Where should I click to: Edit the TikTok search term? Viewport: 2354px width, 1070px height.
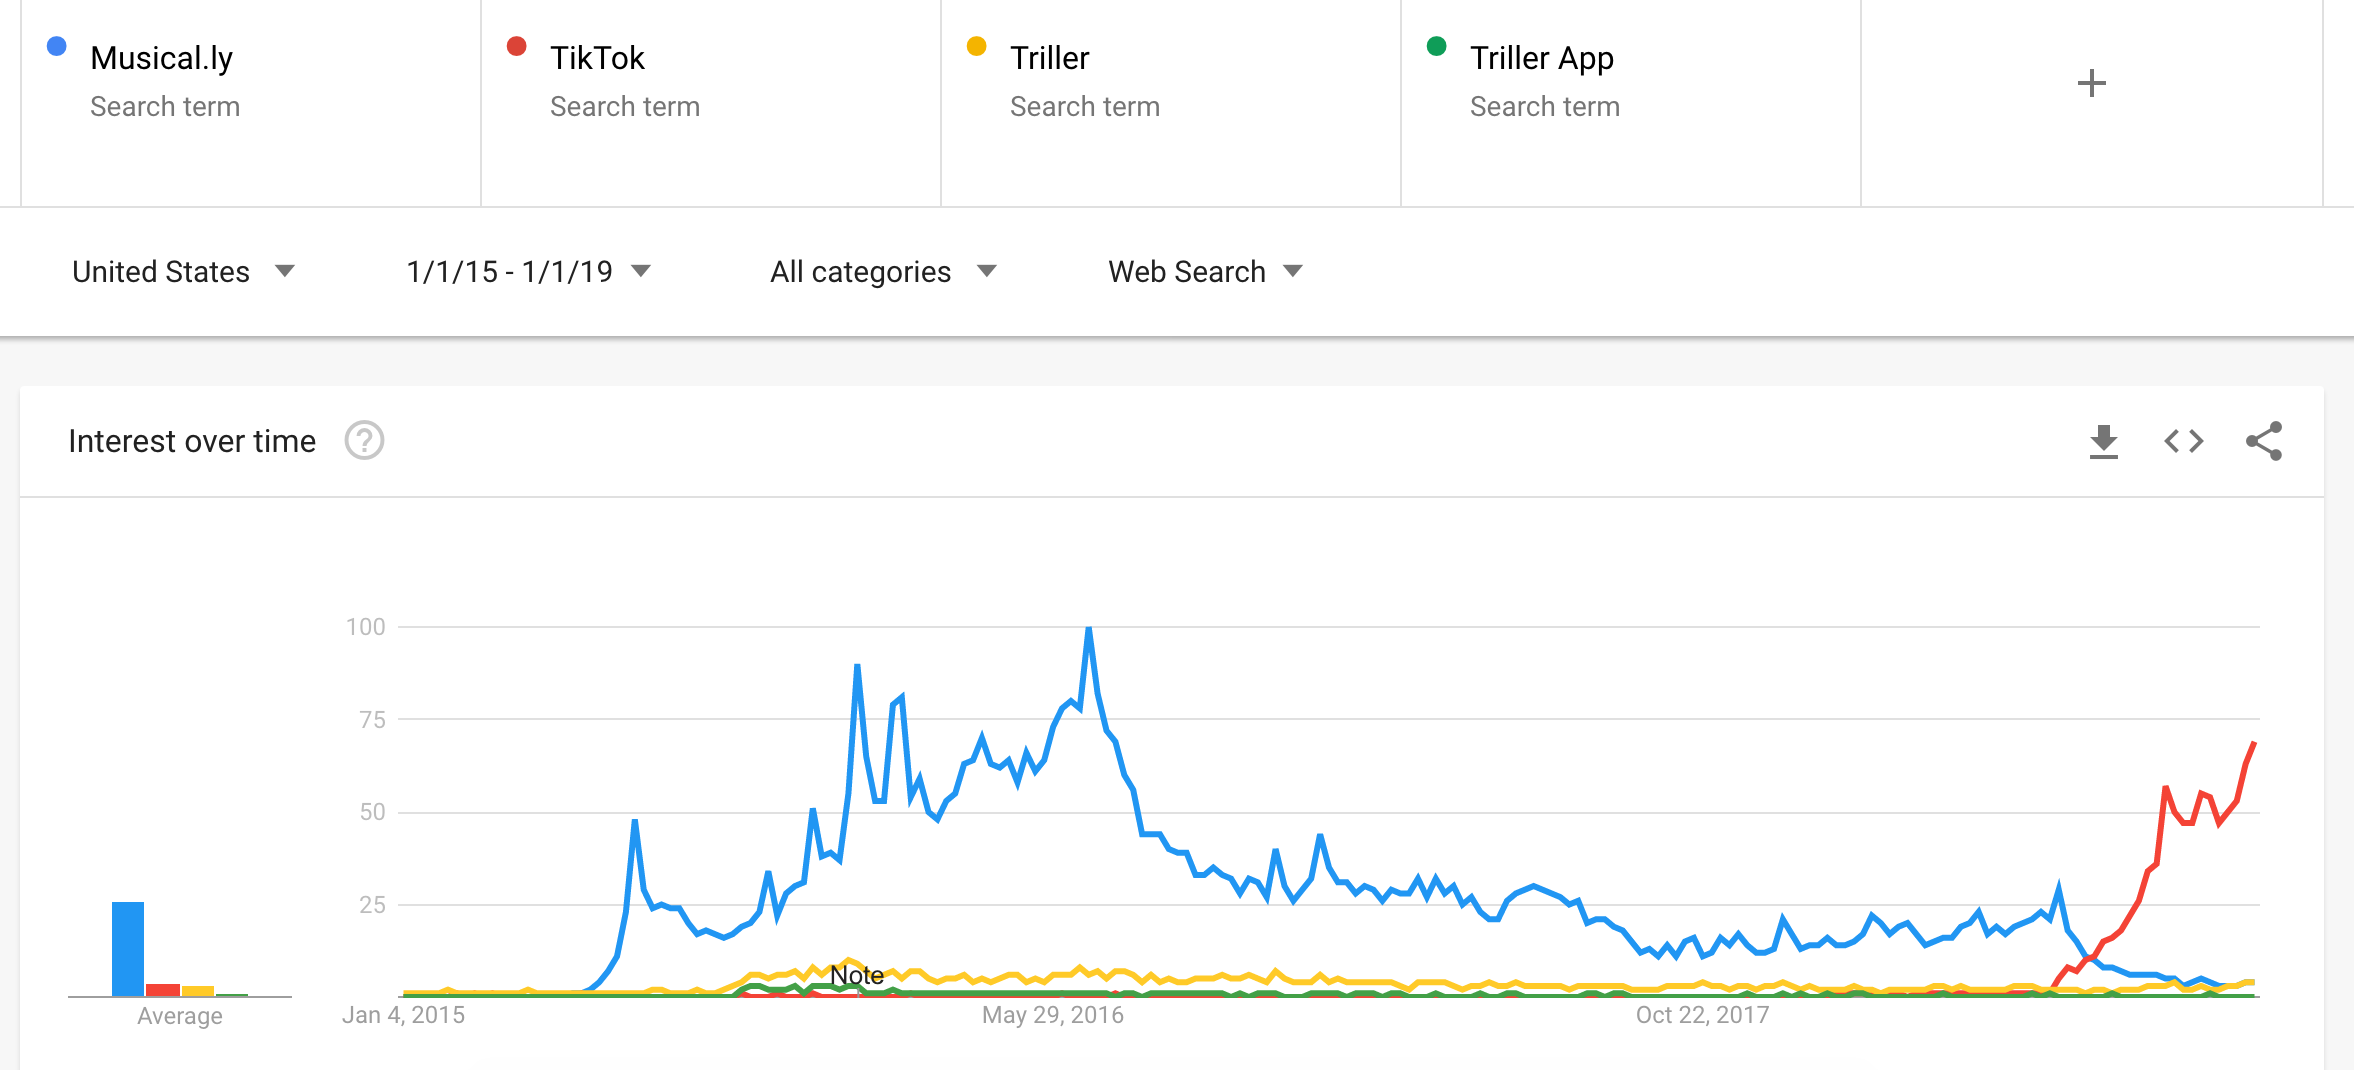598,59
